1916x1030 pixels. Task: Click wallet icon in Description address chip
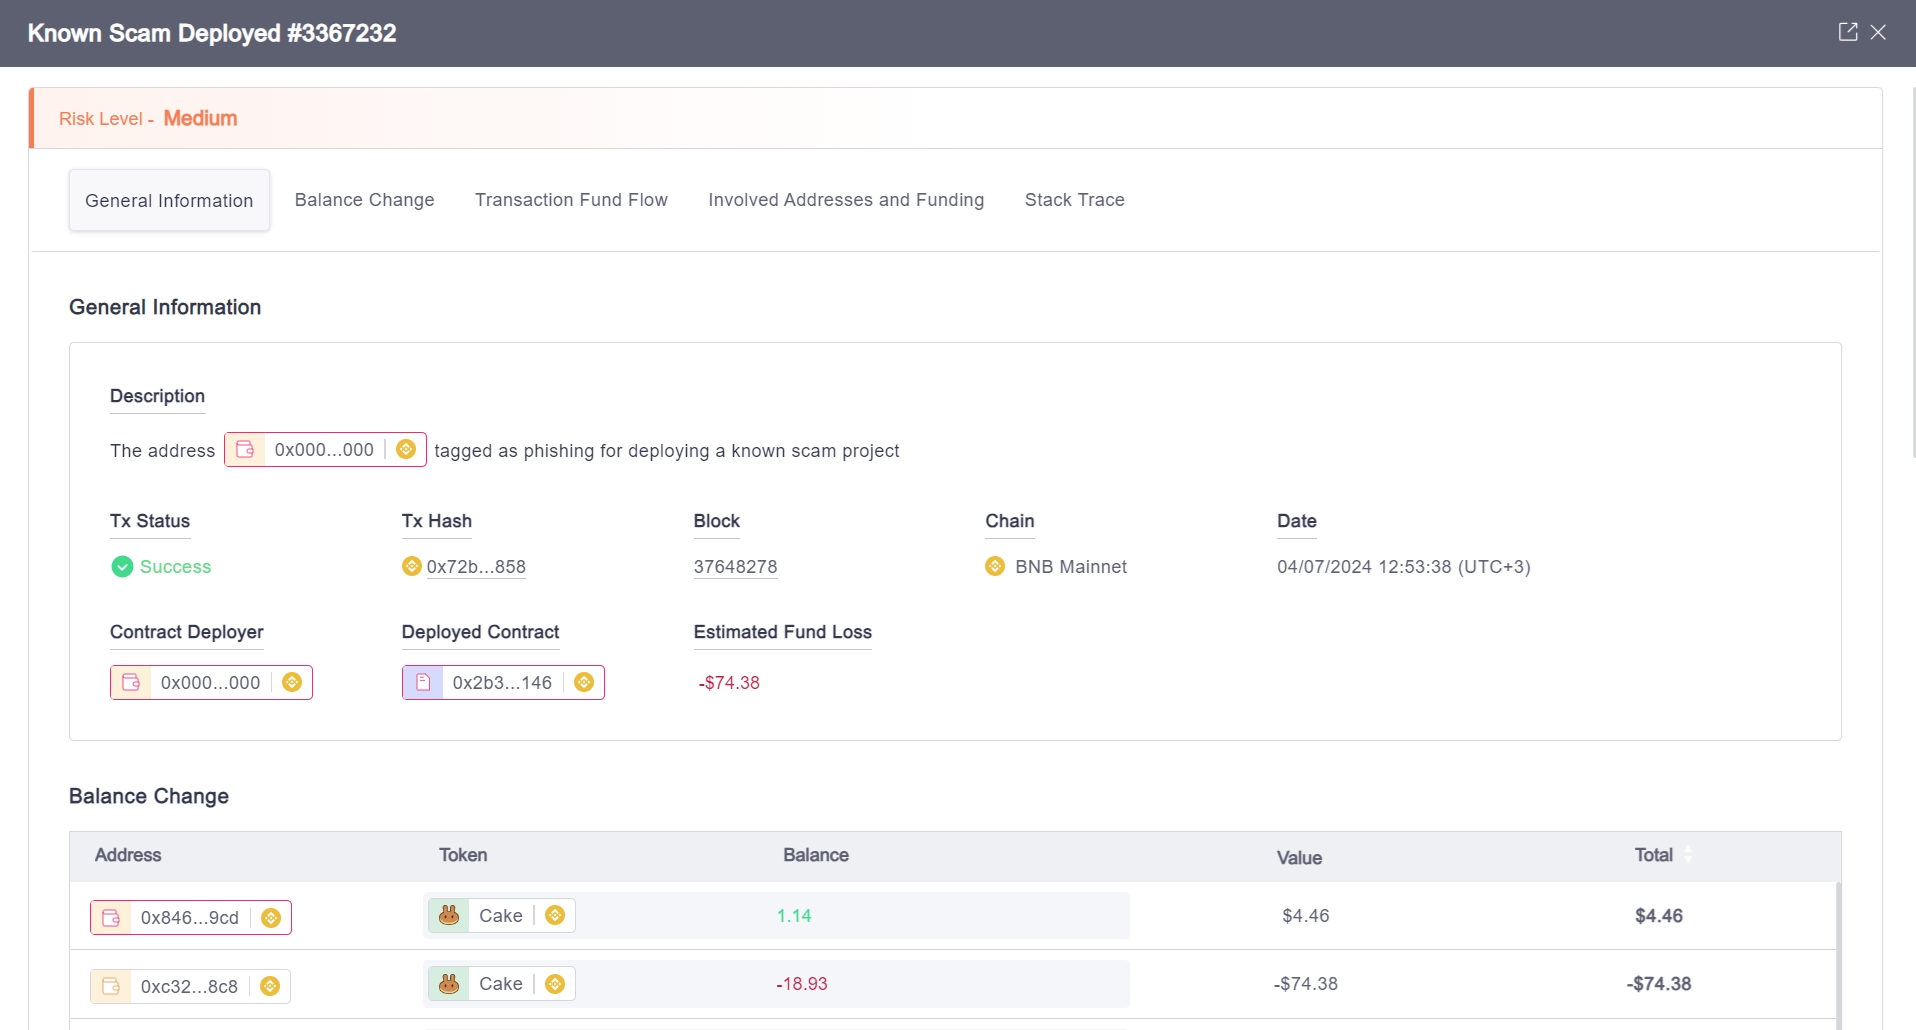coord(245,450)
